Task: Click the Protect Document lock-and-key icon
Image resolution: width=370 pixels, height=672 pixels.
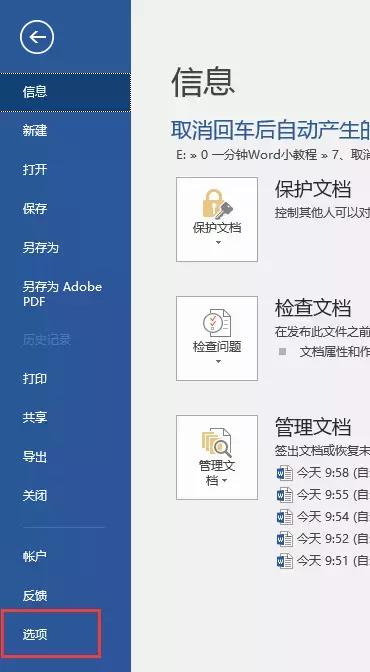Action: click(217, 204)
